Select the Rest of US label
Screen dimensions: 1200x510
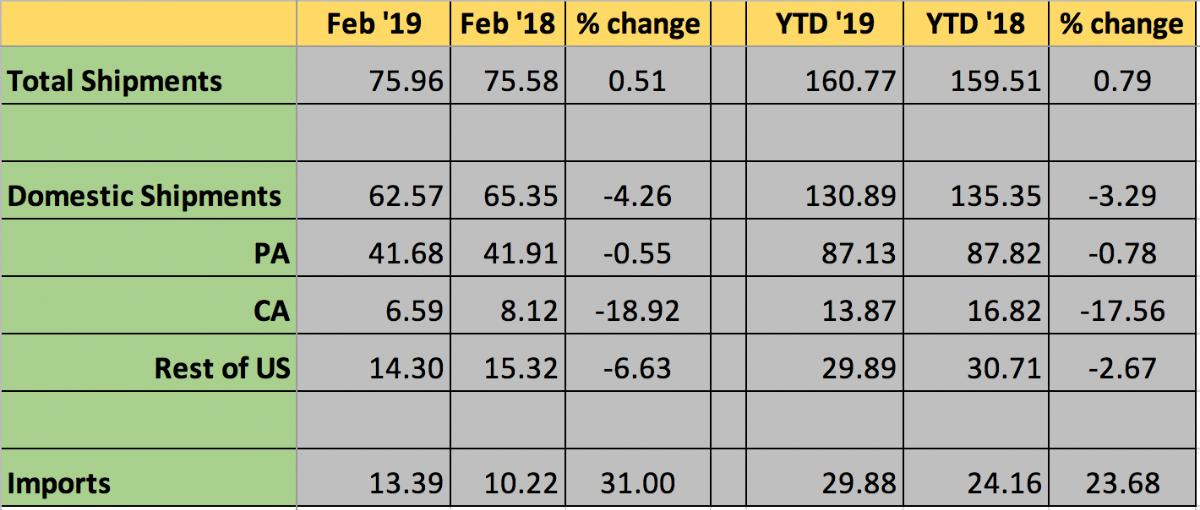(x=222, y=368)
